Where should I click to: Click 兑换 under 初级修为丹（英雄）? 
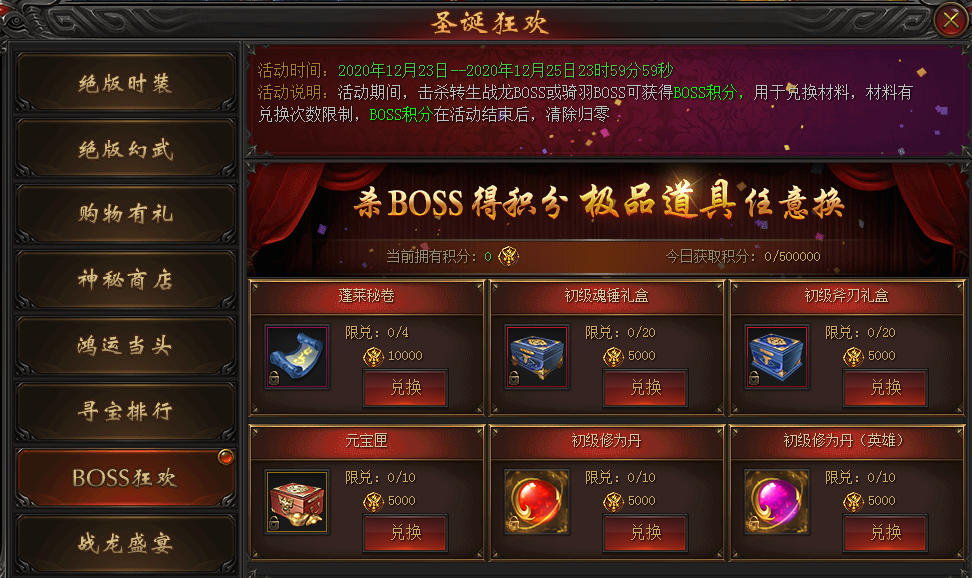point(885,532)
